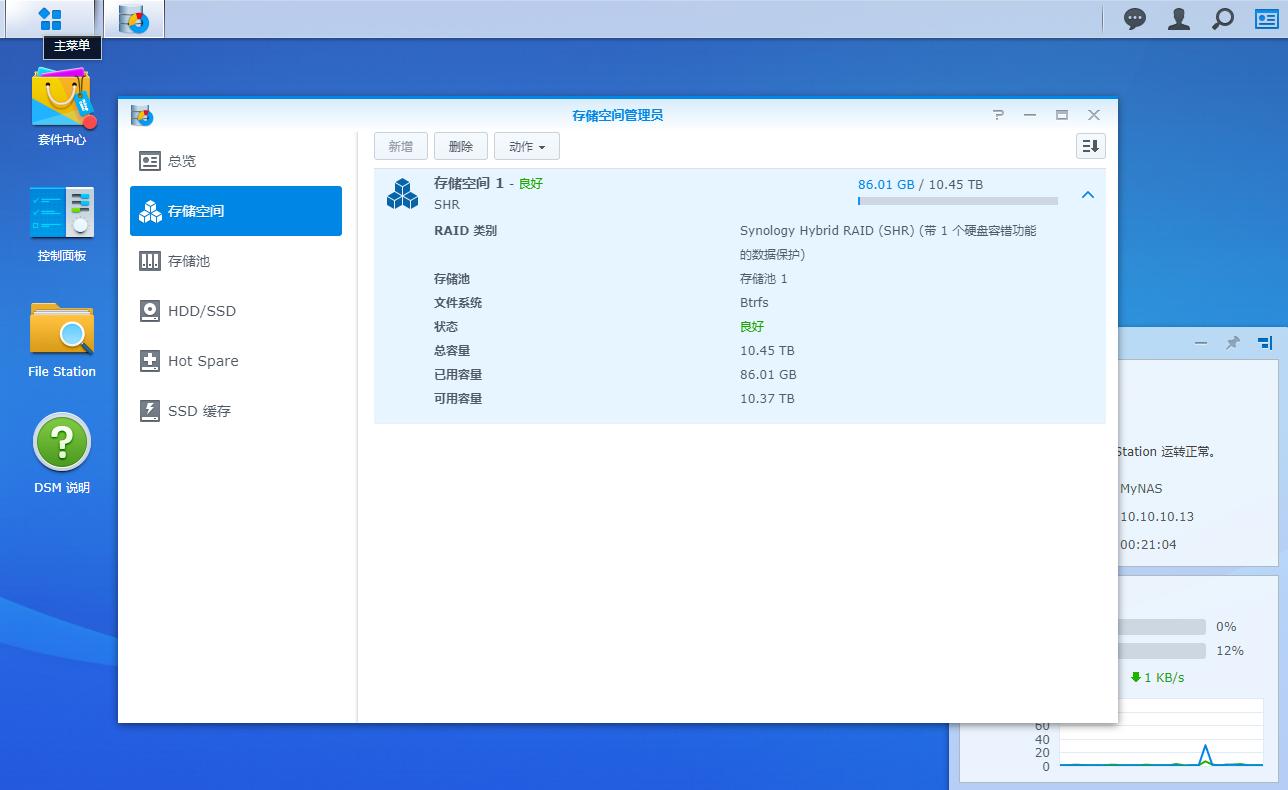Pin the system widget panel

[1233, 343]
